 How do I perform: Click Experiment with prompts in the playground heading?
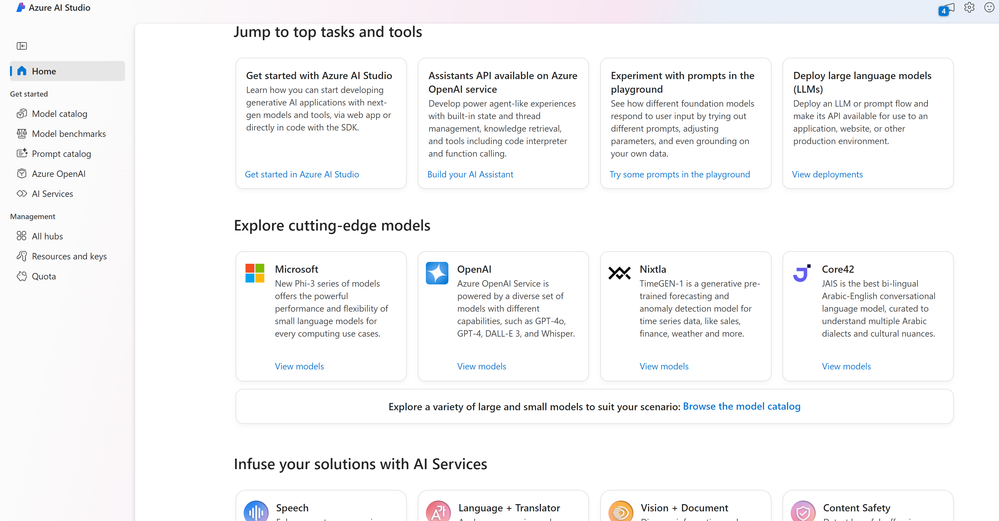click(x=682, y=82)
